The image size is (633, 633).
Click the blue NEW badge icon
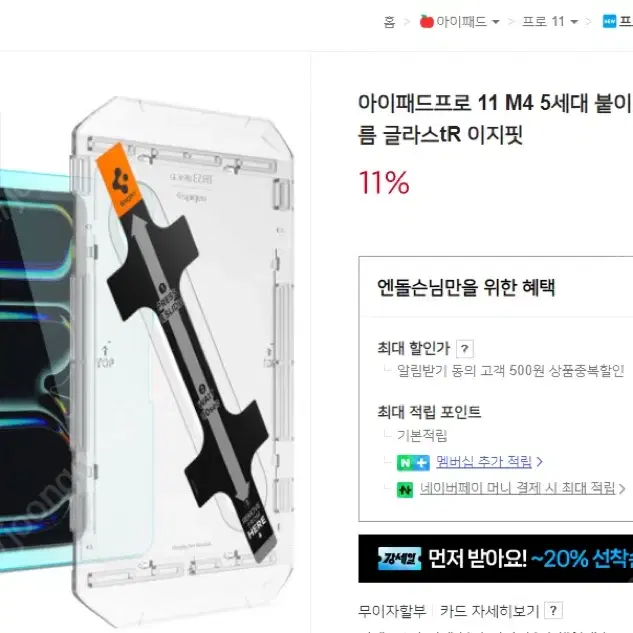click(x=609, y=21)
